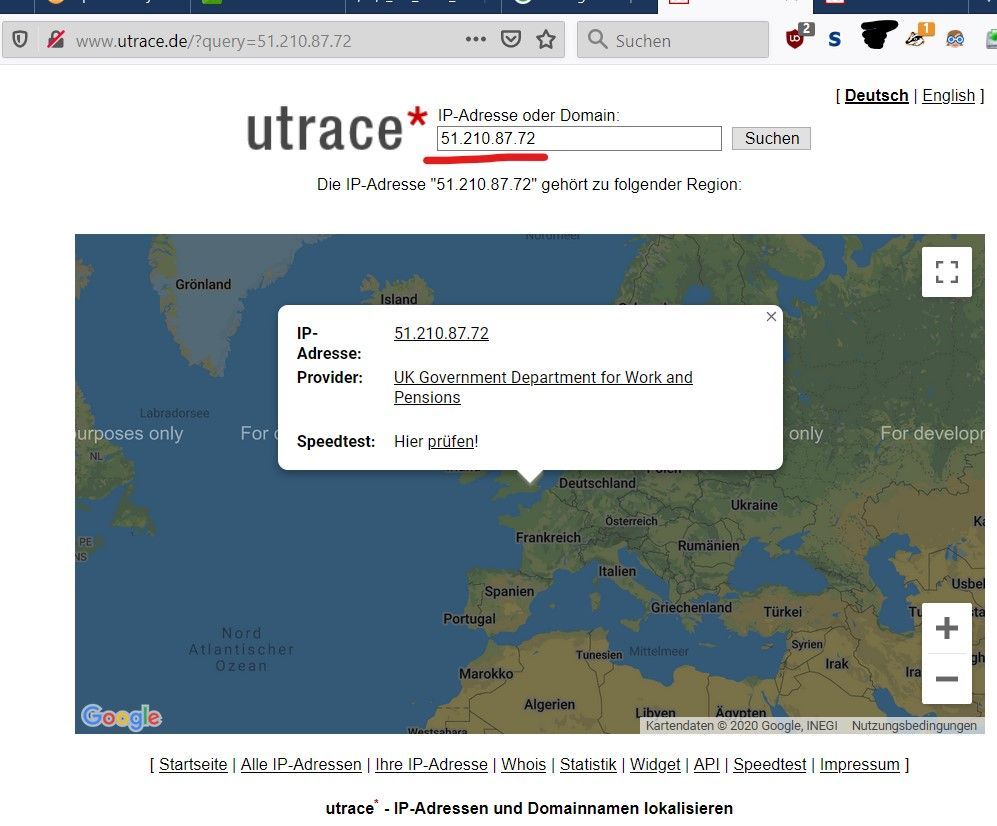The height and width of the screenshot is (826, 997).
Task: Open the page actions three-dot menu
Action: (x=476, y=39)
